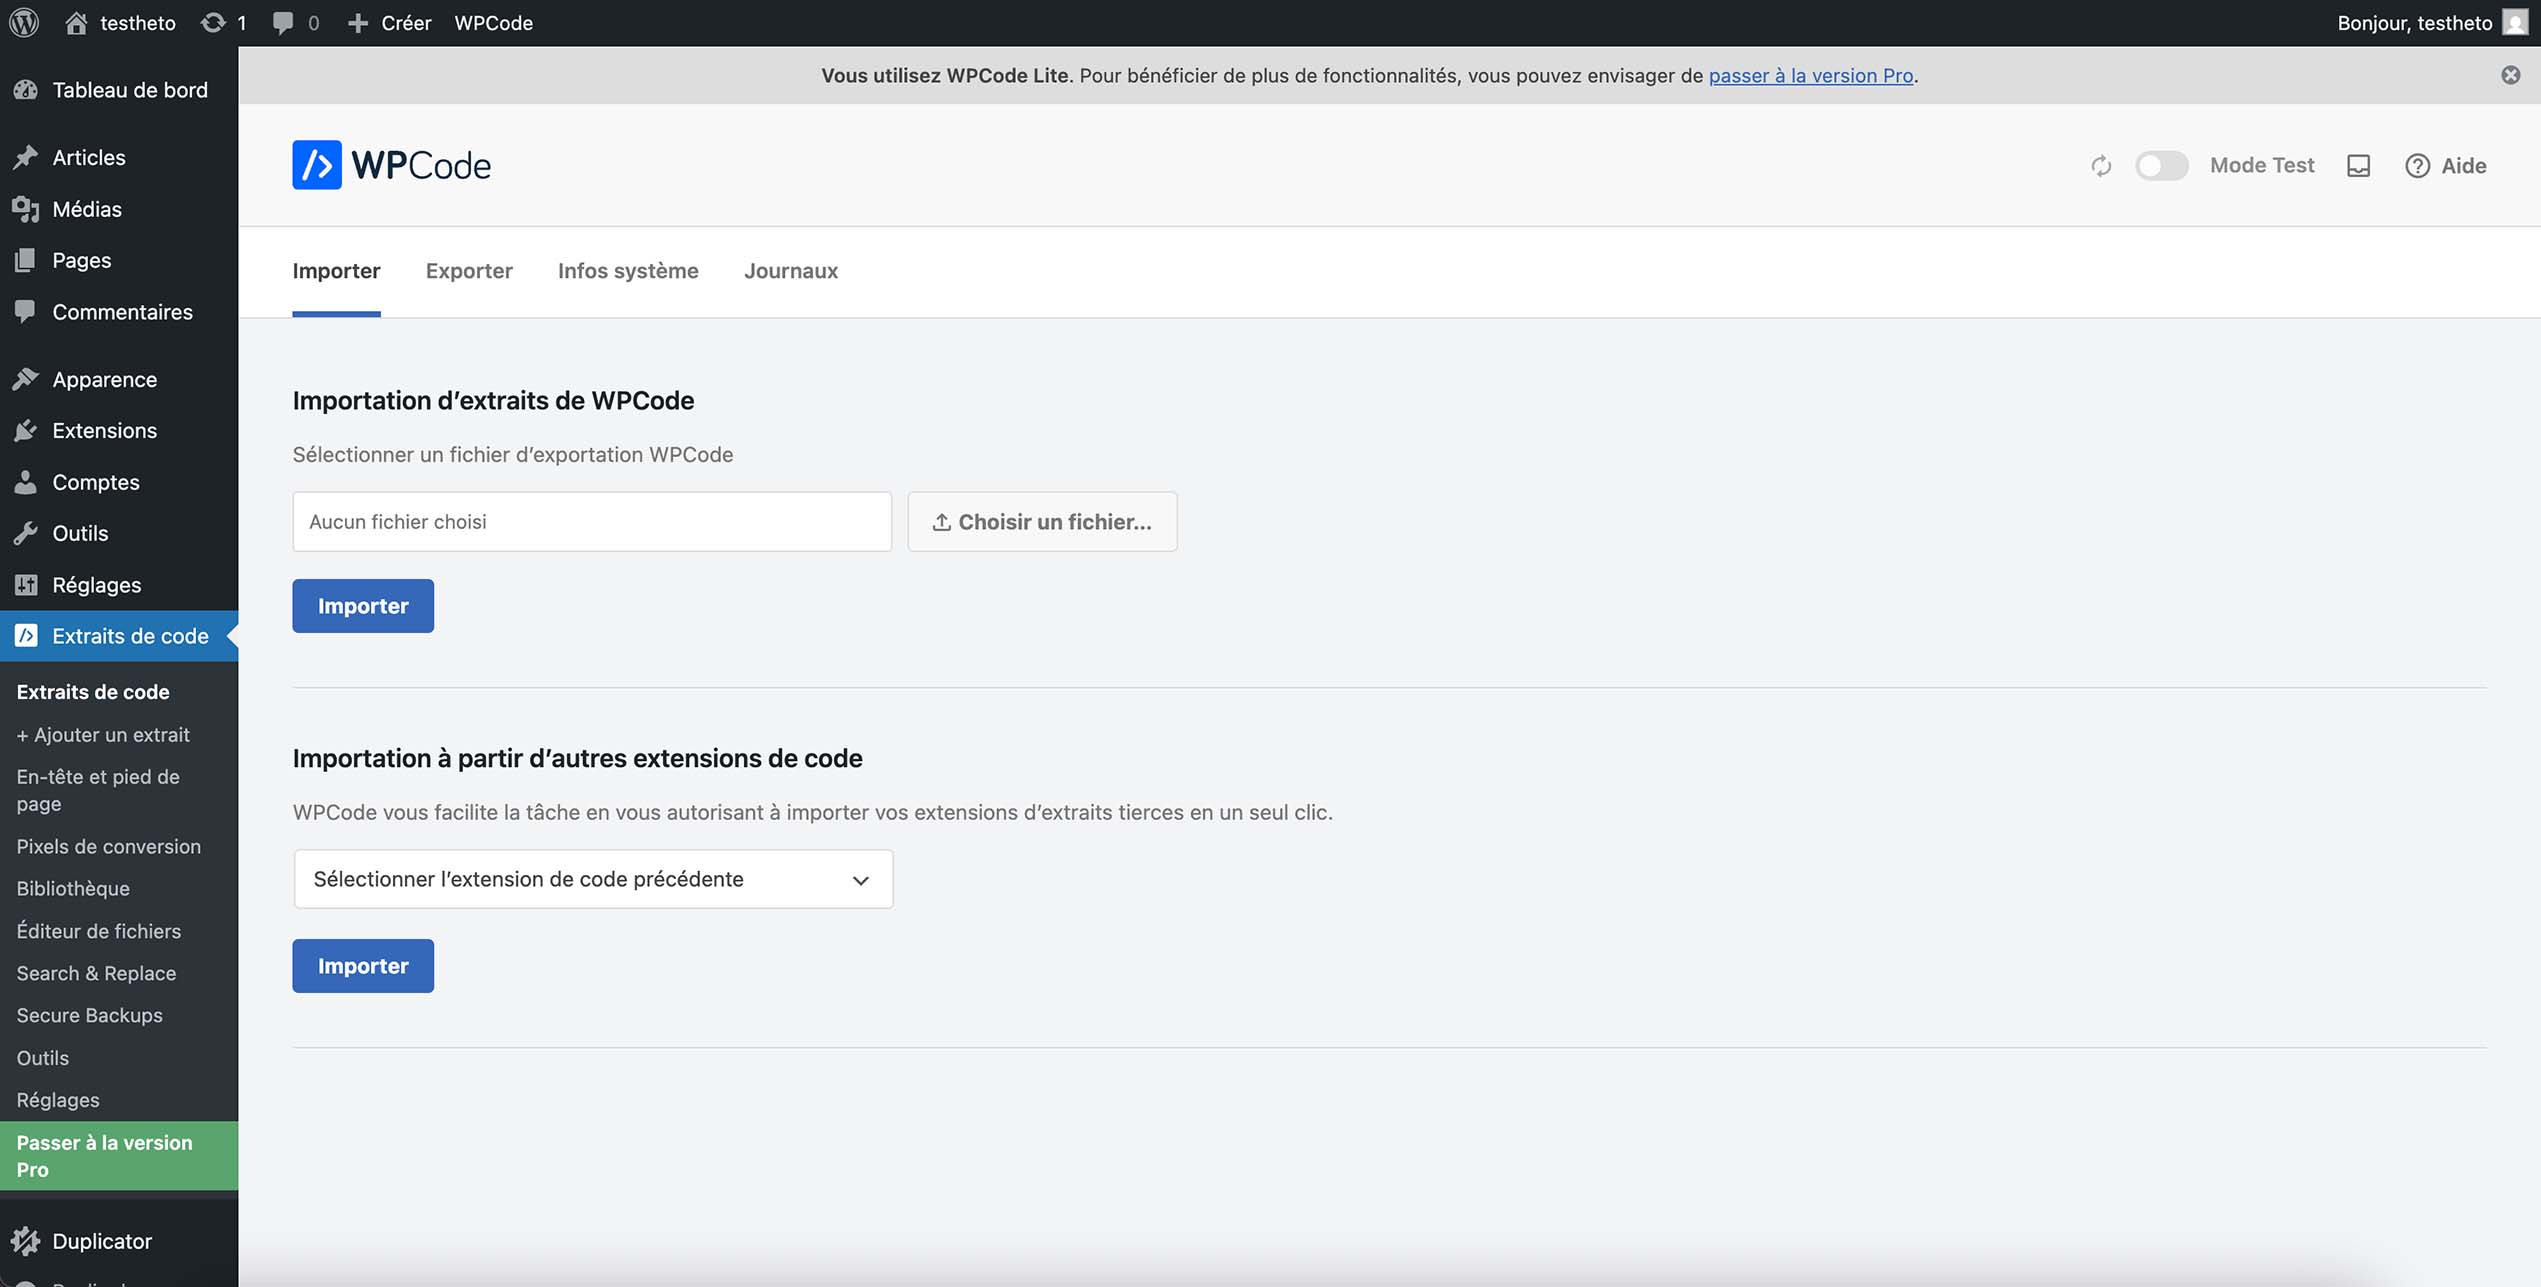The image size is (2541, 1287).
Task: Open the Duplicator menu in the sidebar
Action: click(101, 1241)
